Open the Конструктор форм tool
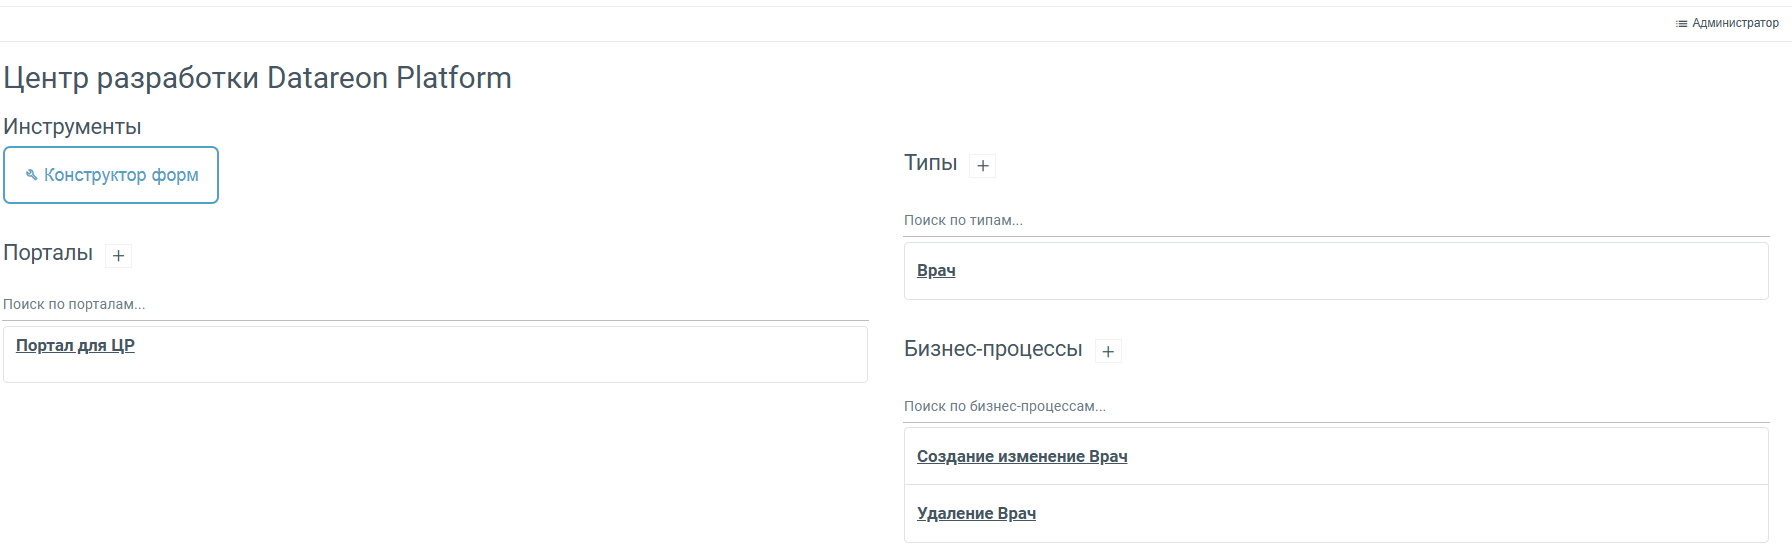 point(111,175)
